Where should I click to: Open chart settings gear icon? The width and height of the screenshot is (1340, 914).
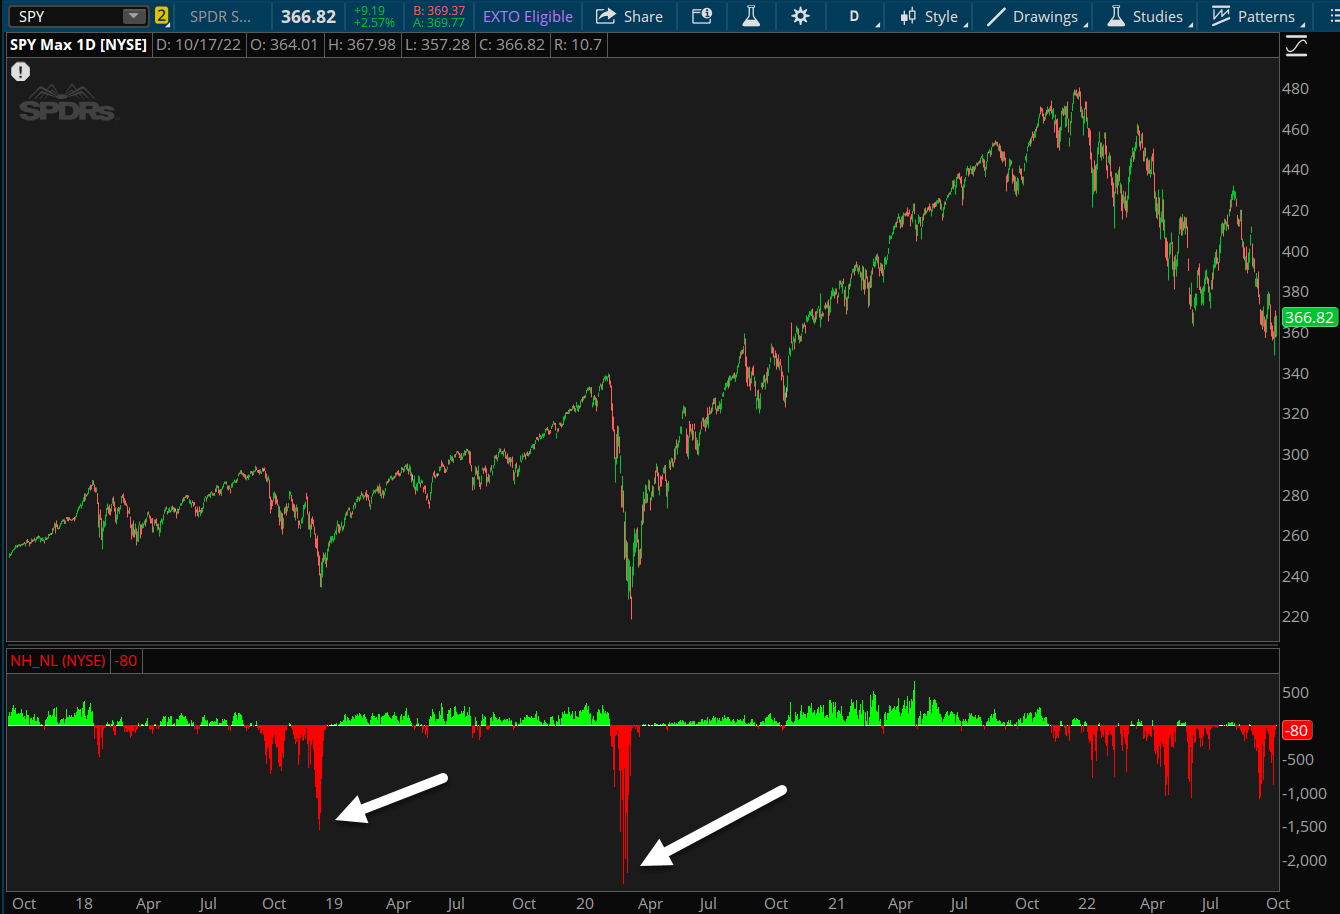coord(800,16)
